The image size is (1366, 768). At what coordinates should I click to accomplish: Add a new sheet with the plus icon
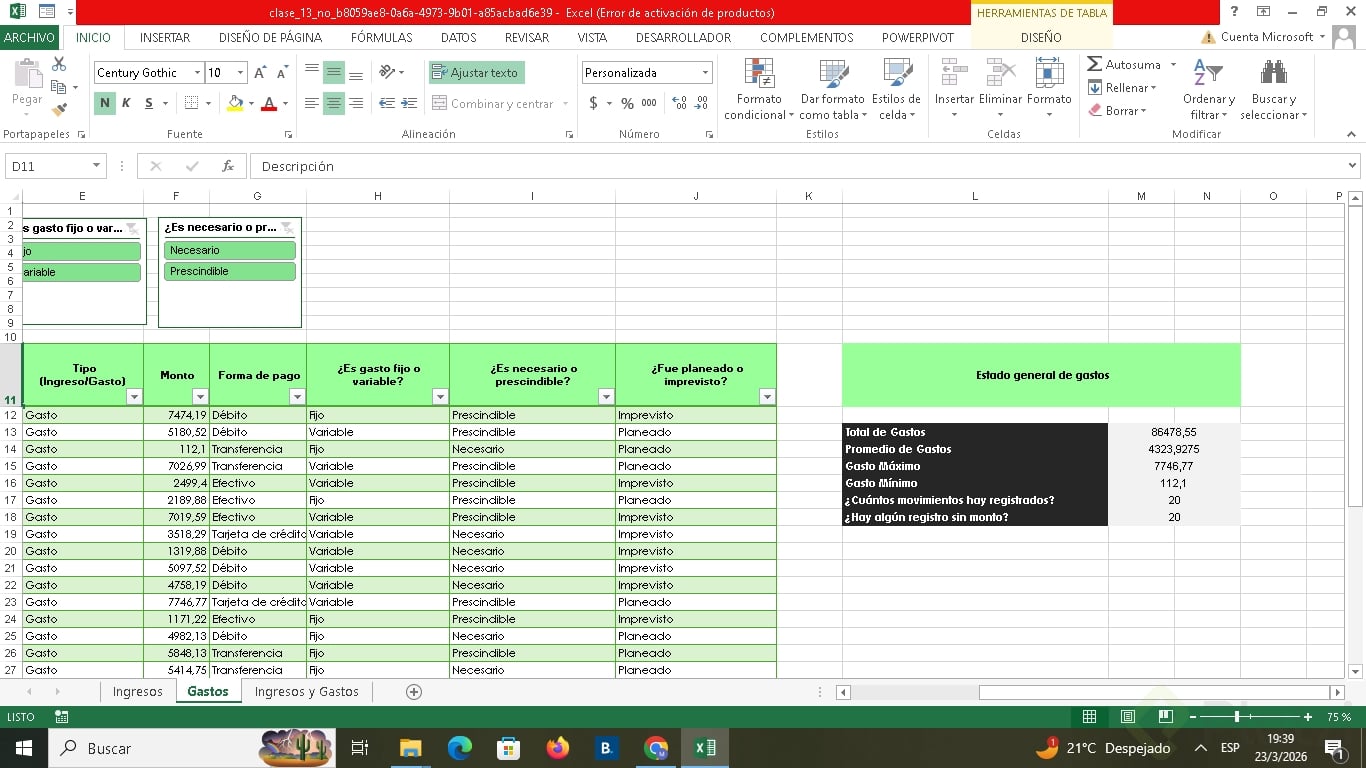pyautogui.click(x=414, y=692)
